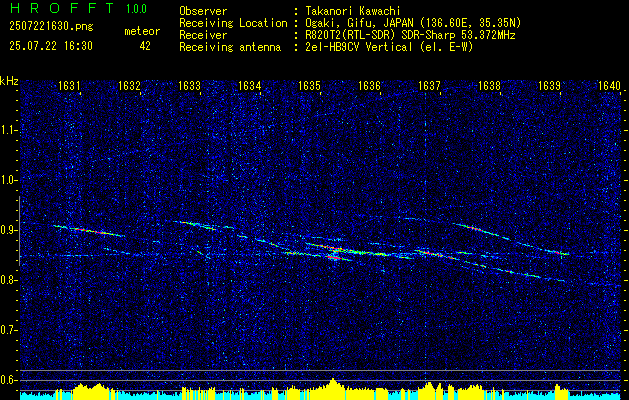Click the 1.1 kHz frequency label
The image size is (629, 400).
7,130
